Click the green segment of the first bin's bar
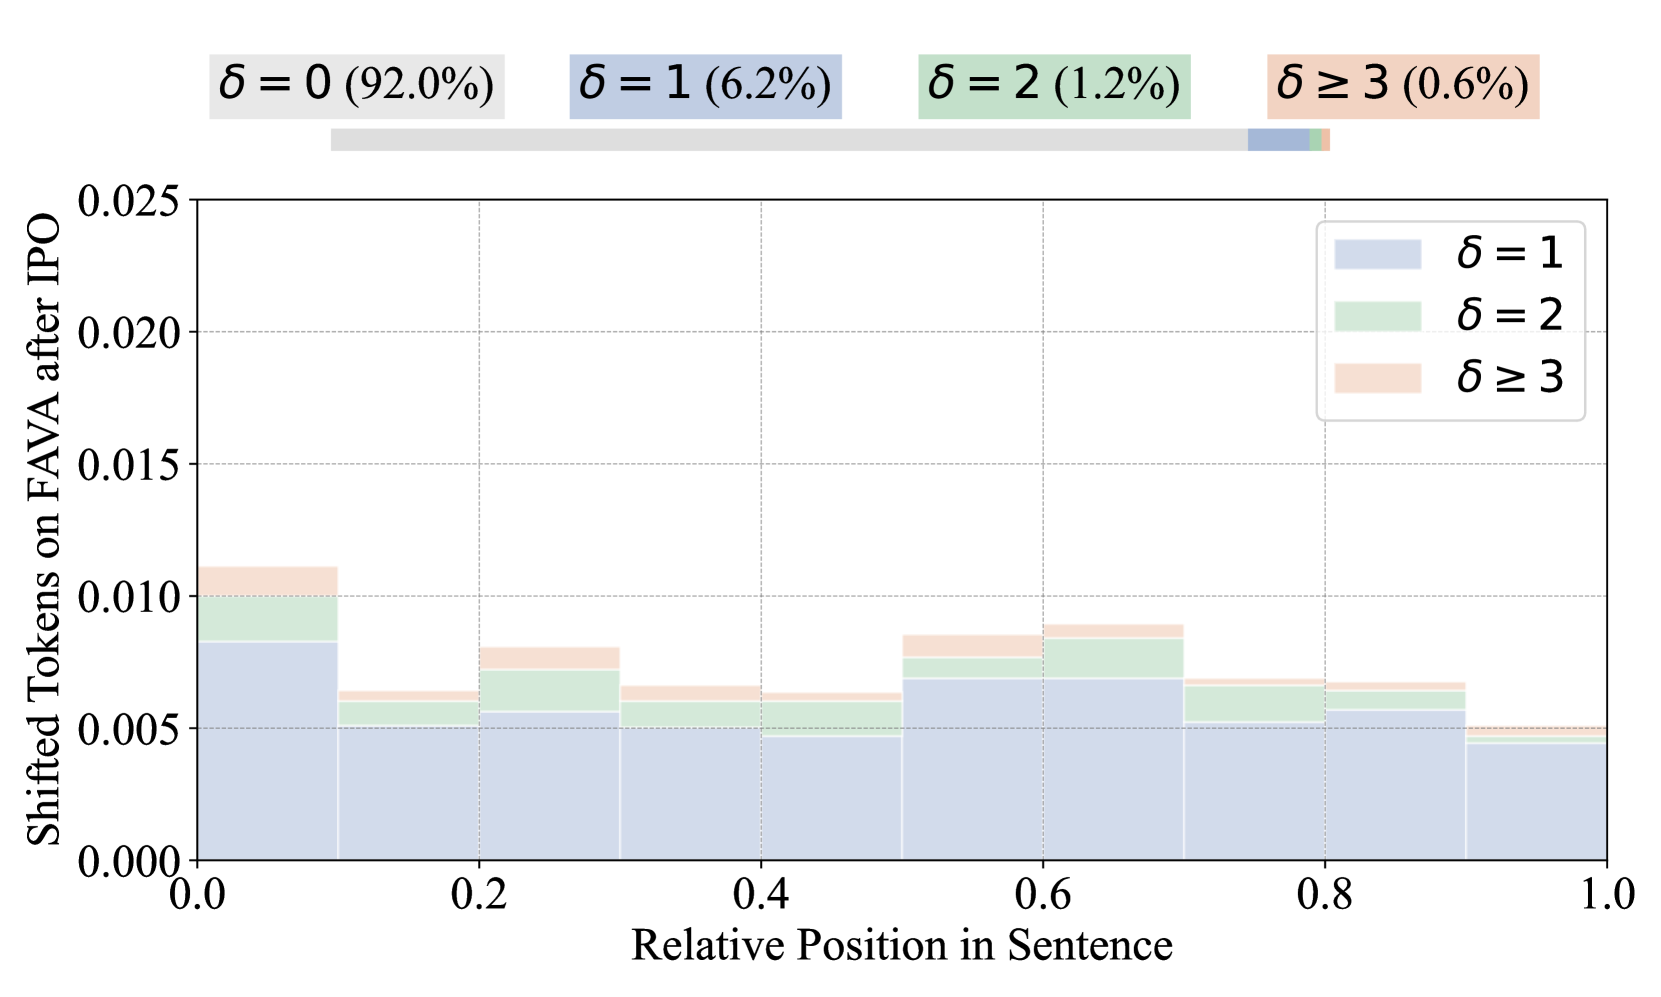Screen dimensions: 1661x997 pyautogui.click(x=267, y=618)
